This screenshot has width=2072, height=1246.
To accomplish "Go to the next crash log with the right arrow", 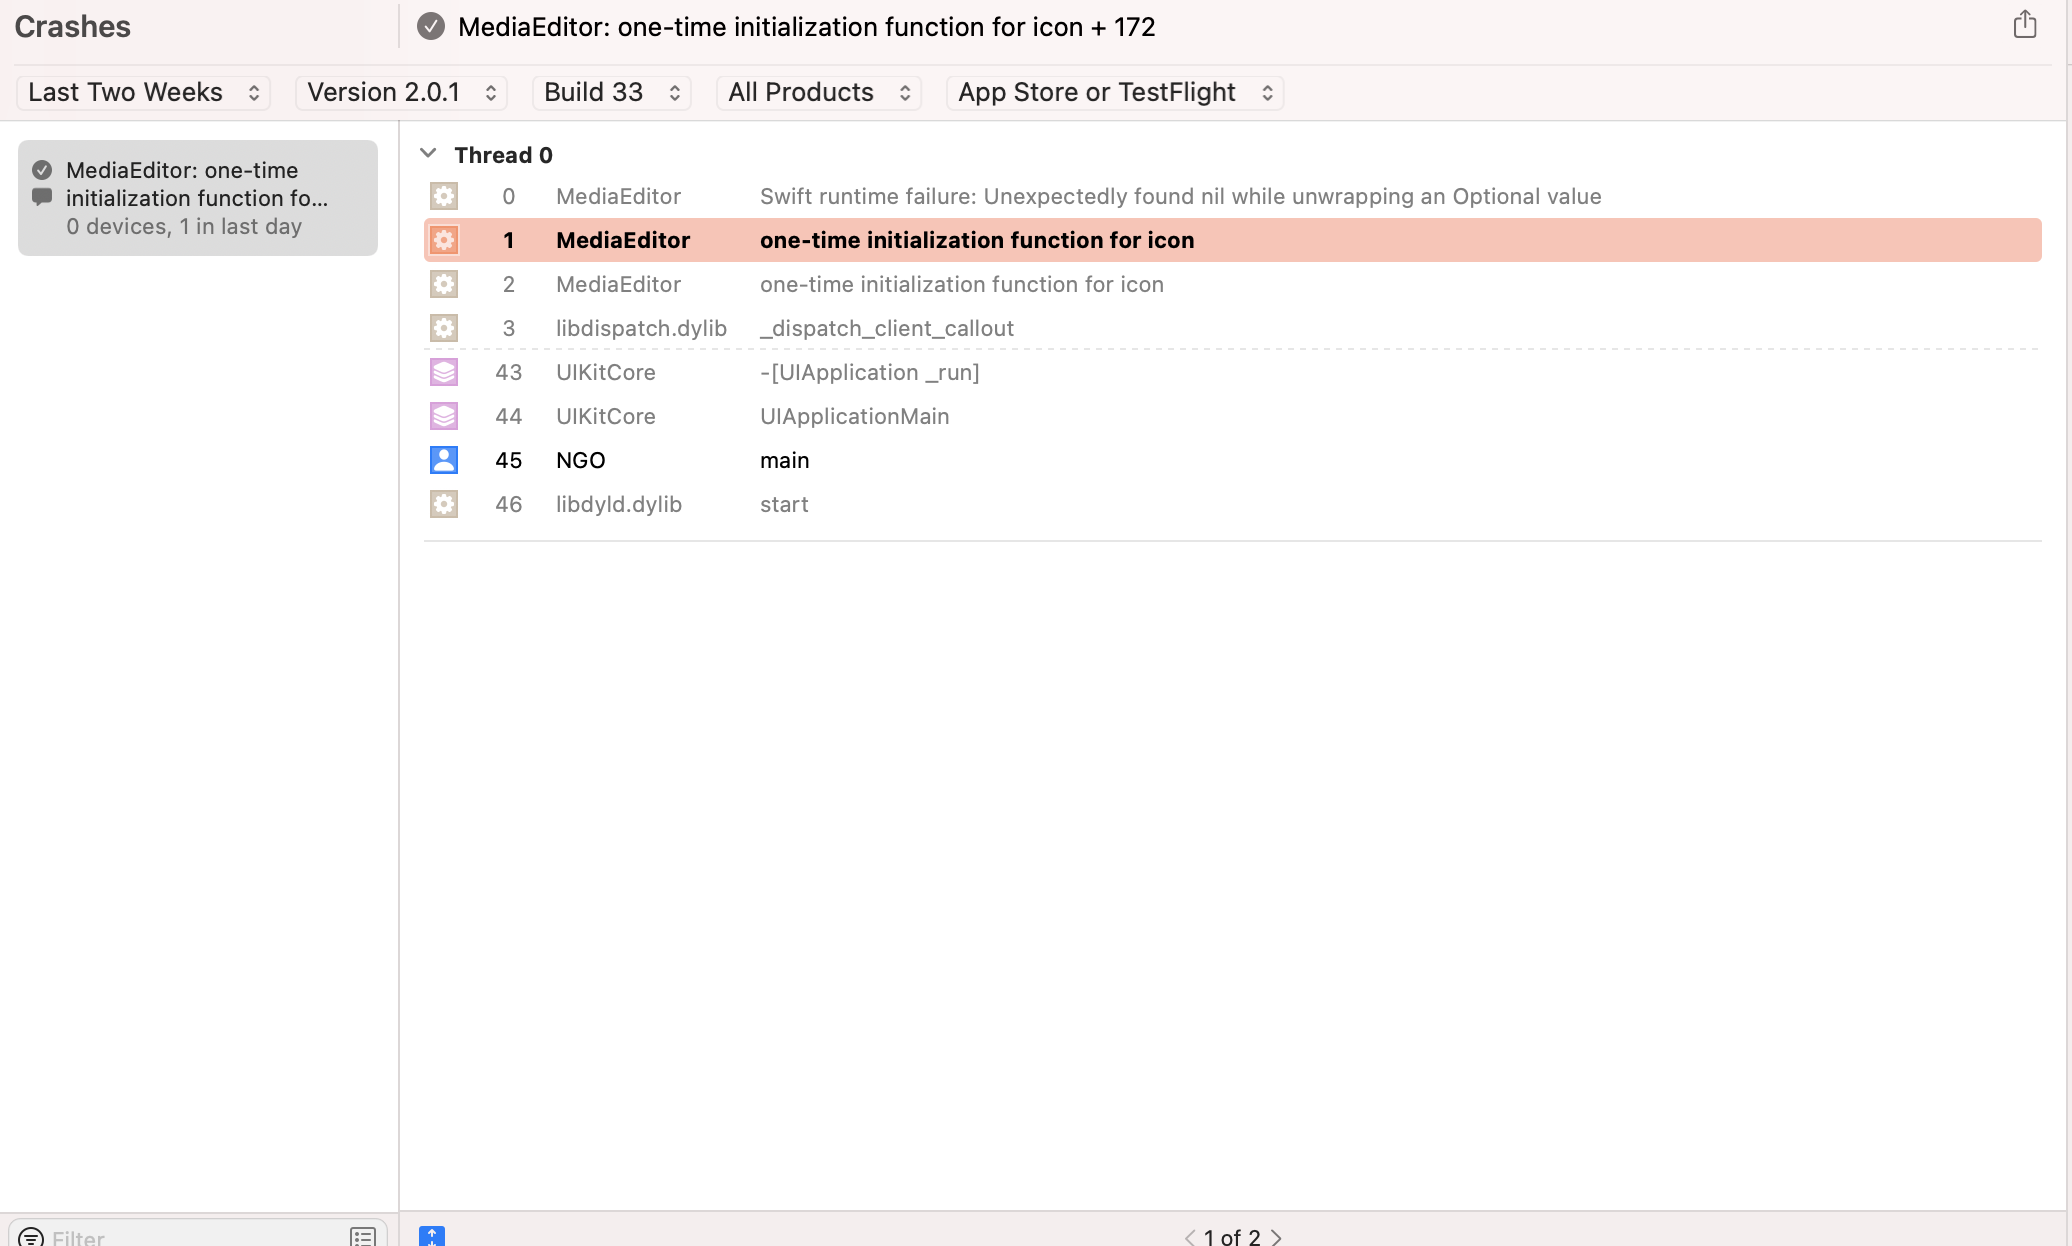I will [x=1276, y=1237].
